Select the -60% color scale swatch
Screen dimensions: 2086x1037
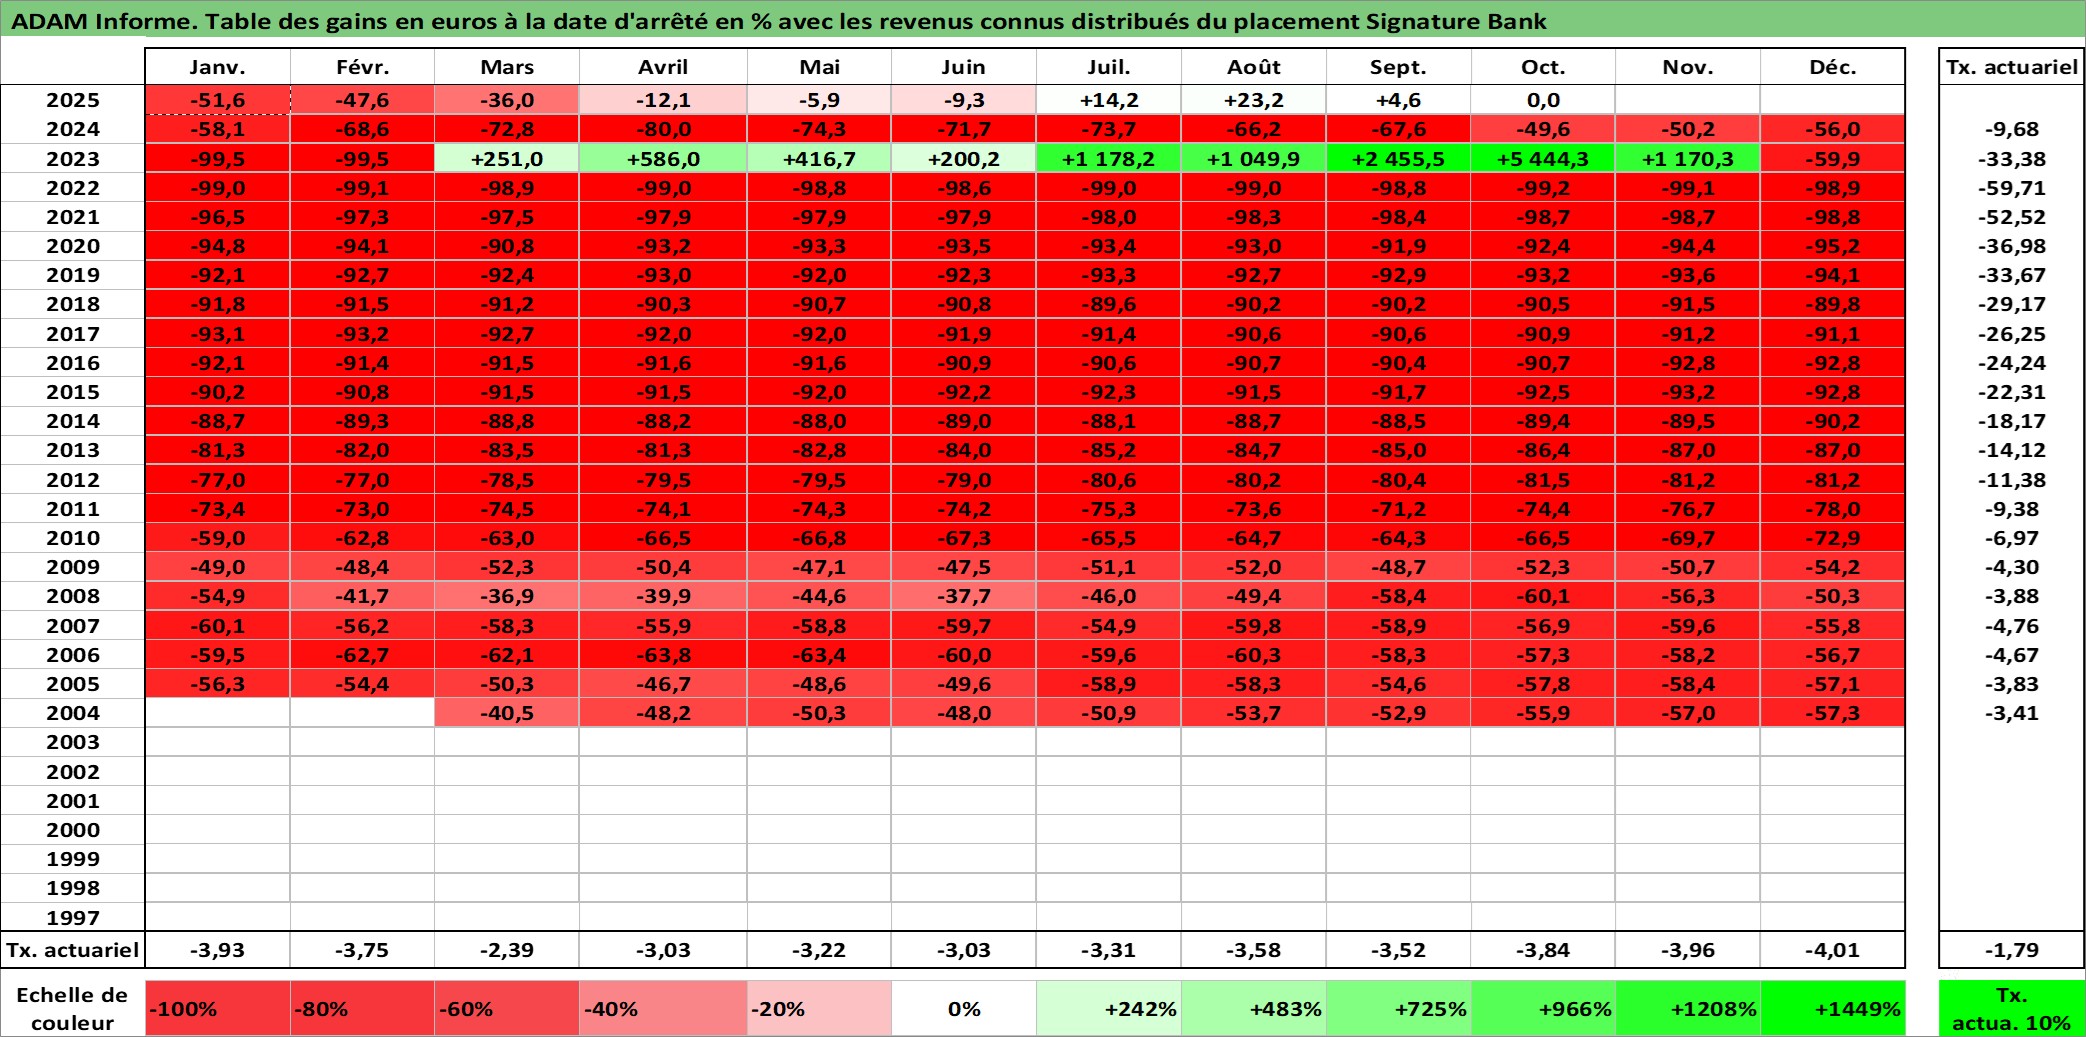point(507,1008)
